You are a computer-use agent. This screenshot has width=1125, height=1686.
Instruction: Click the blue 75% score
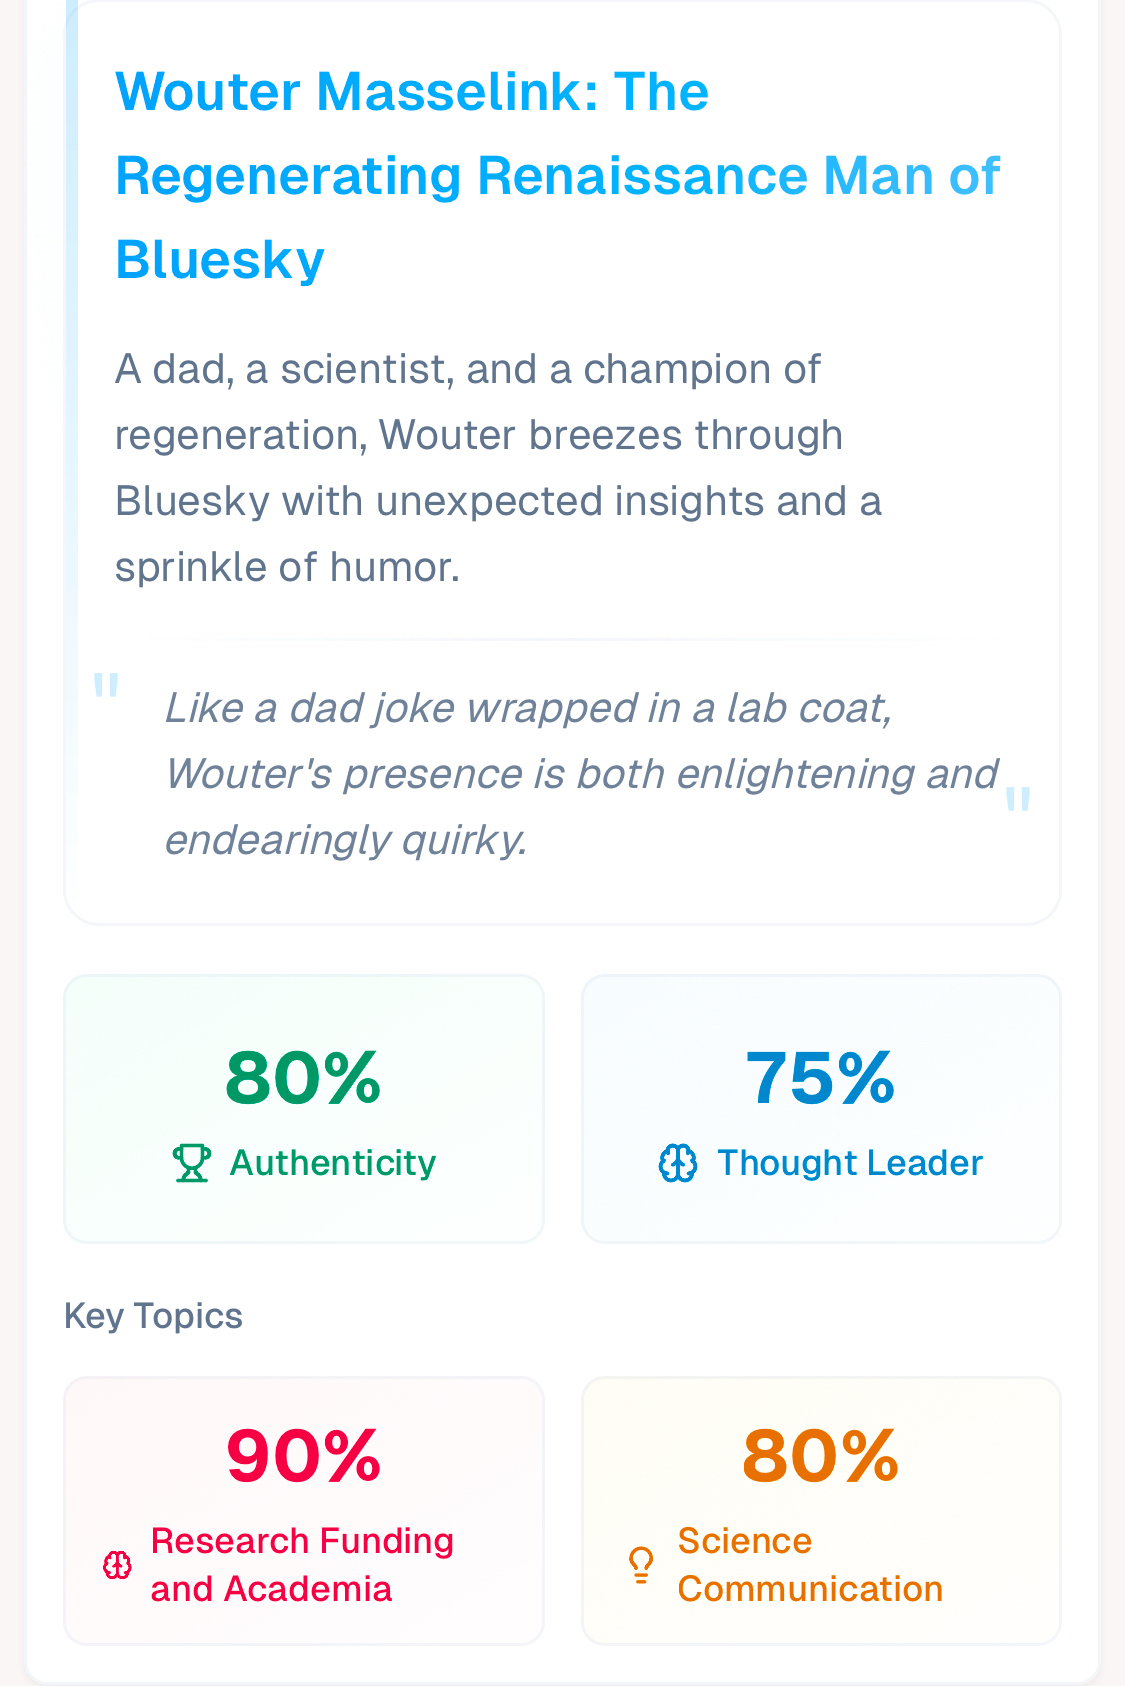pyautogui.click(x=820, y=1078)
